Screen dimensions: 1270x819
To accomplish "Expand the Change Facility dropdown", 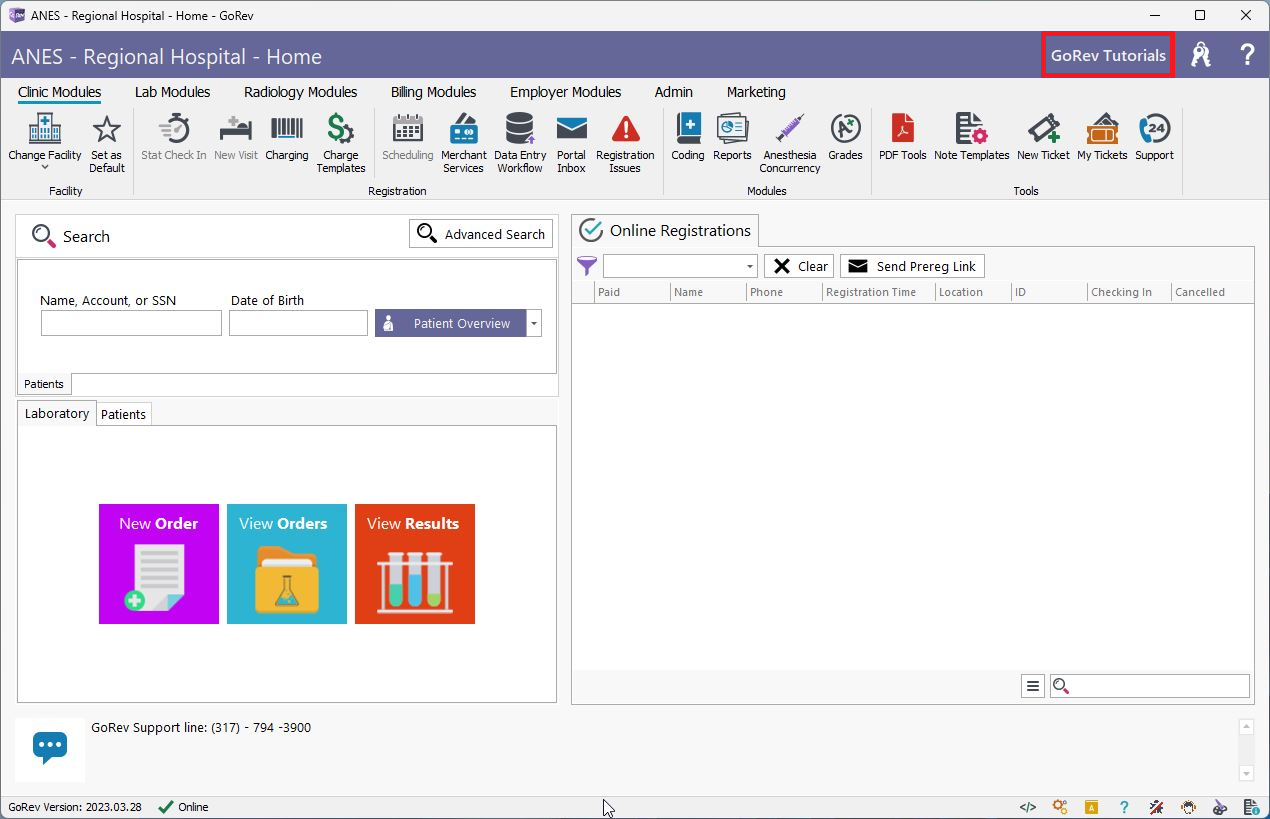I will click(45, 167).
